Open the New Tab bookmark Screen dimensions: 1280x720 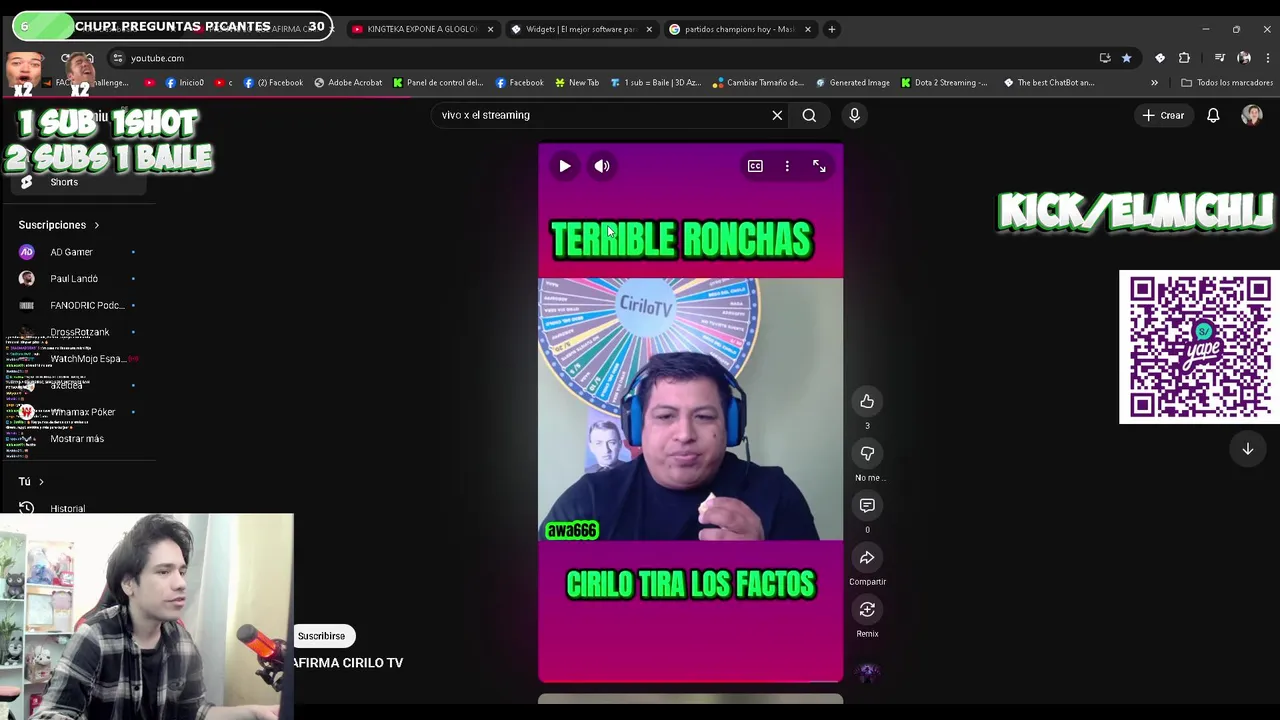point(576,83)
